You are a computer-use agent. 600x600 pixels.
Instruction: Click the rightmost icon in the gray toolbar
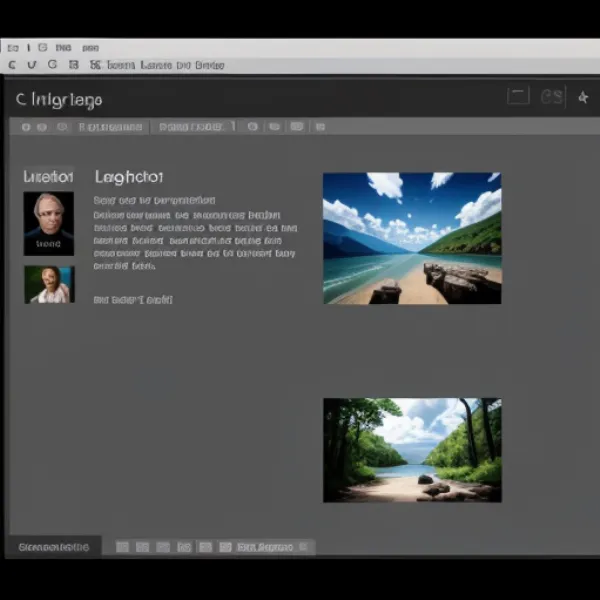click(319, 127)
